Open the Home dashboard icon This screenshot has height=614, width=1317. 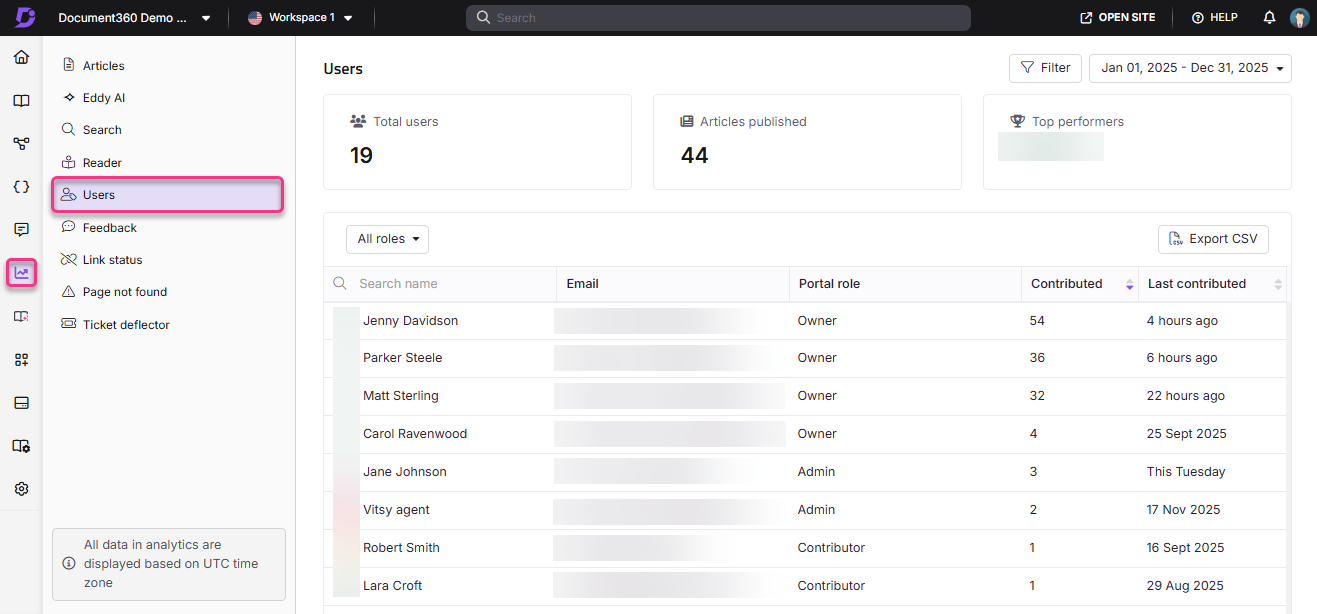pyautogui.click(x=21, y=57)
